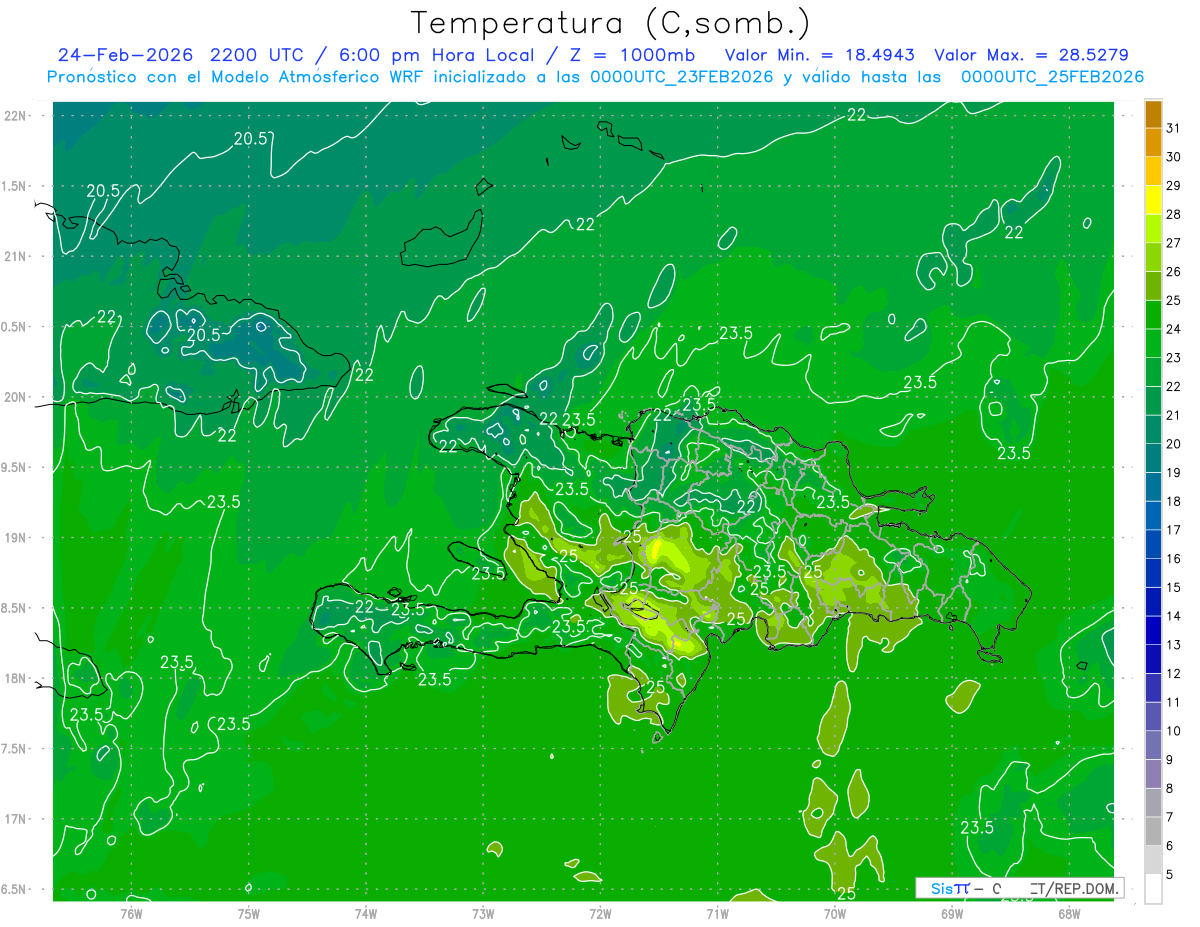
Task: Click the yellow legend swatch between 28 and 29
Action: pyautogui.click(x=1153, y=200)
